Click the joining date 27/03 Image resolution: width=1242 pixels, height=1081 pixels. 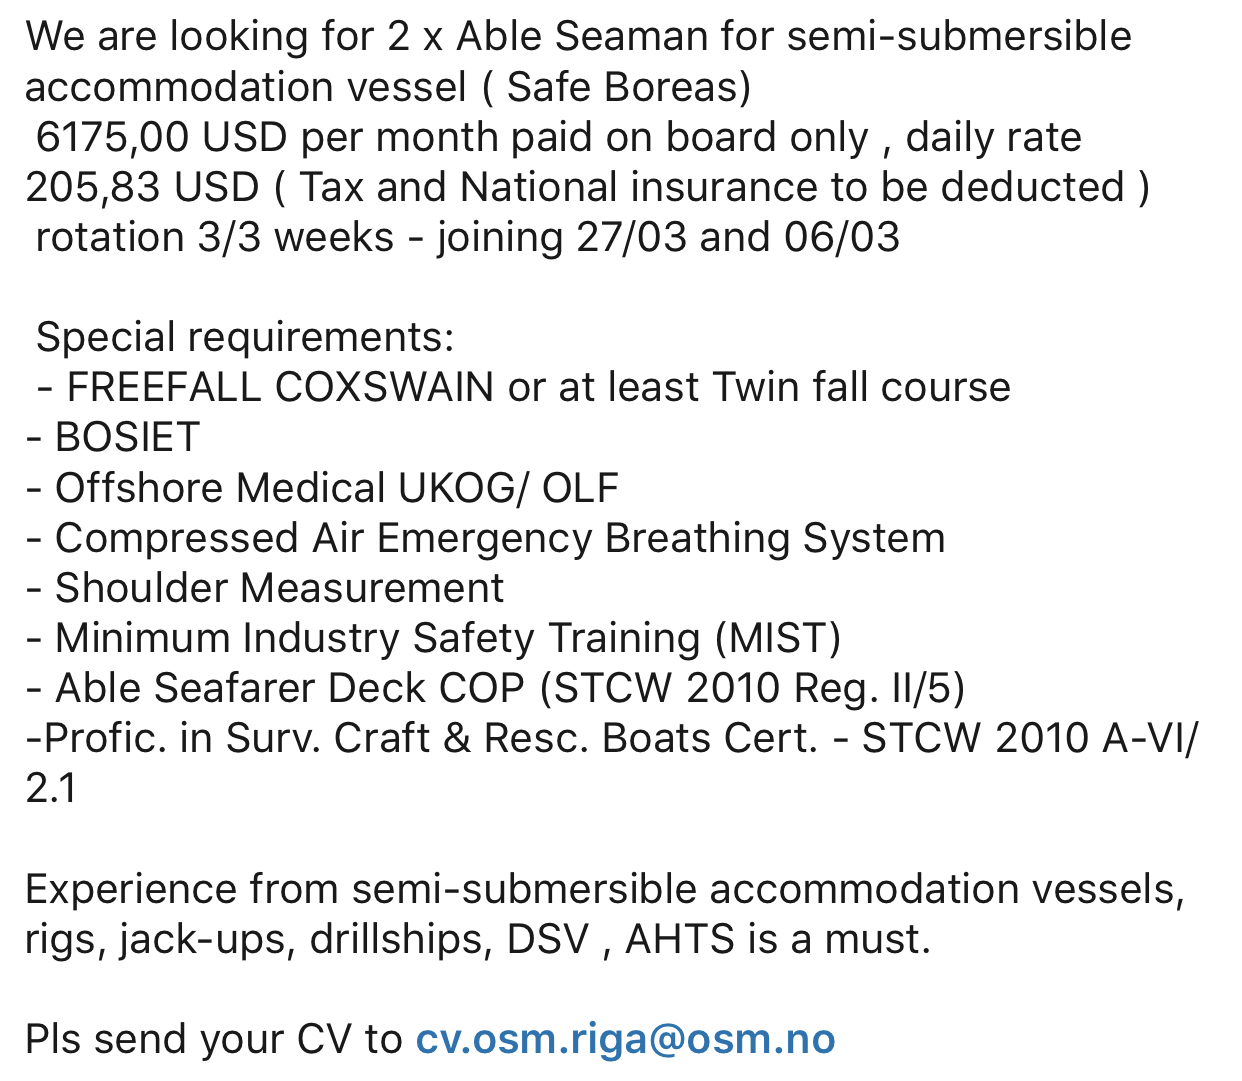tap(631, 237)
